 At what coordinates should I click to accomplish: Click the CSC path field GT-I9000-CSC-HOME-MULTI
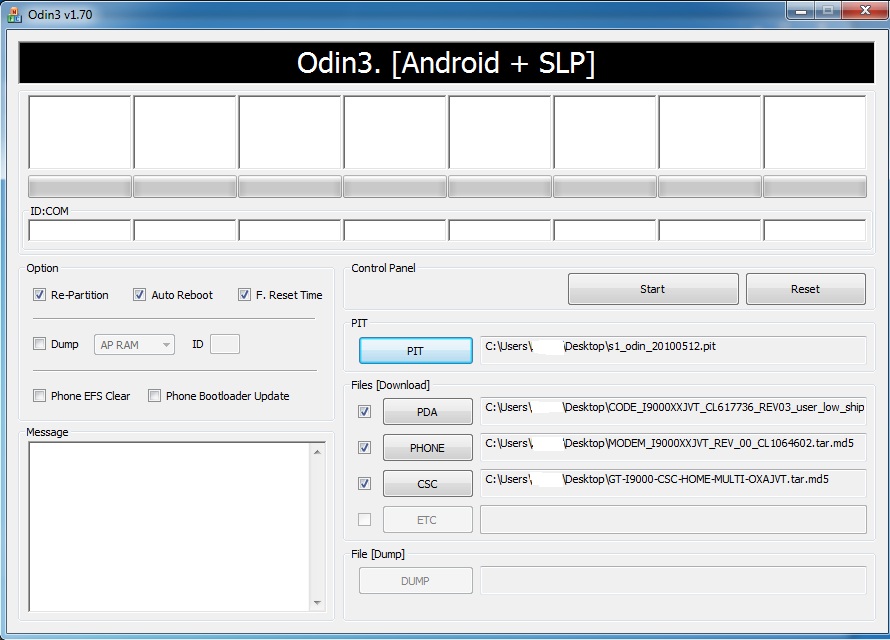(673, 483)
